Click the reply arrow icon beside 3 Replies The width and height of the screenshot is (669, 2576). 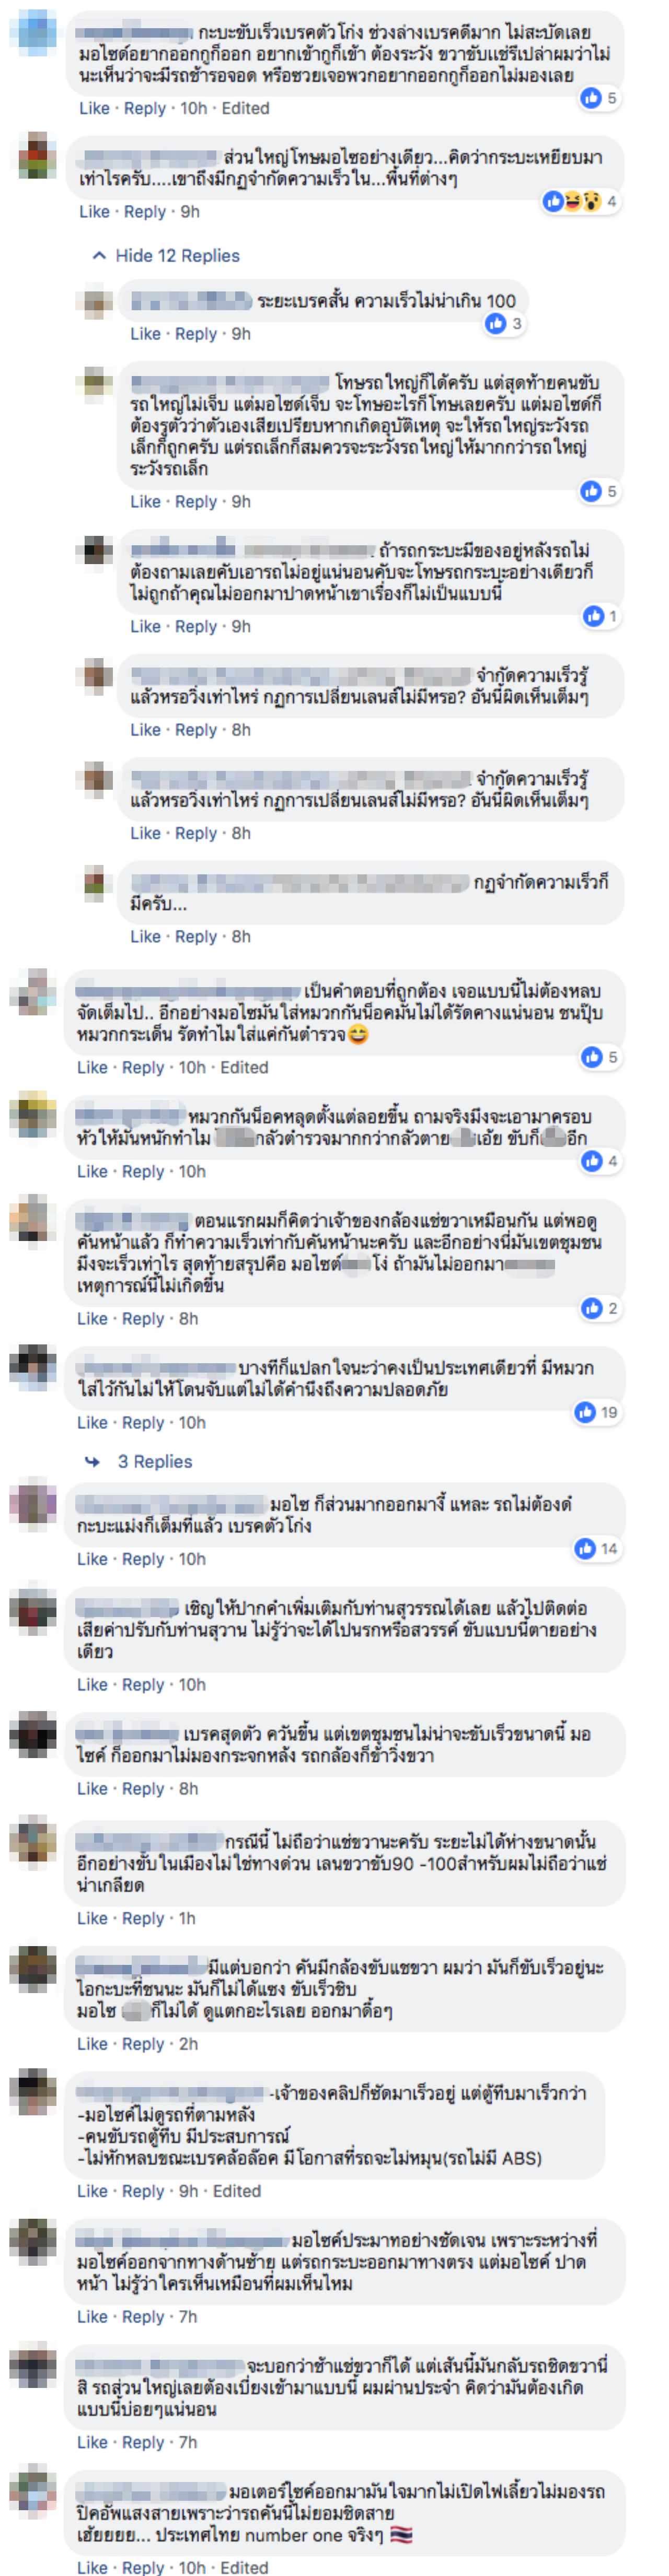pos(93,1461)
